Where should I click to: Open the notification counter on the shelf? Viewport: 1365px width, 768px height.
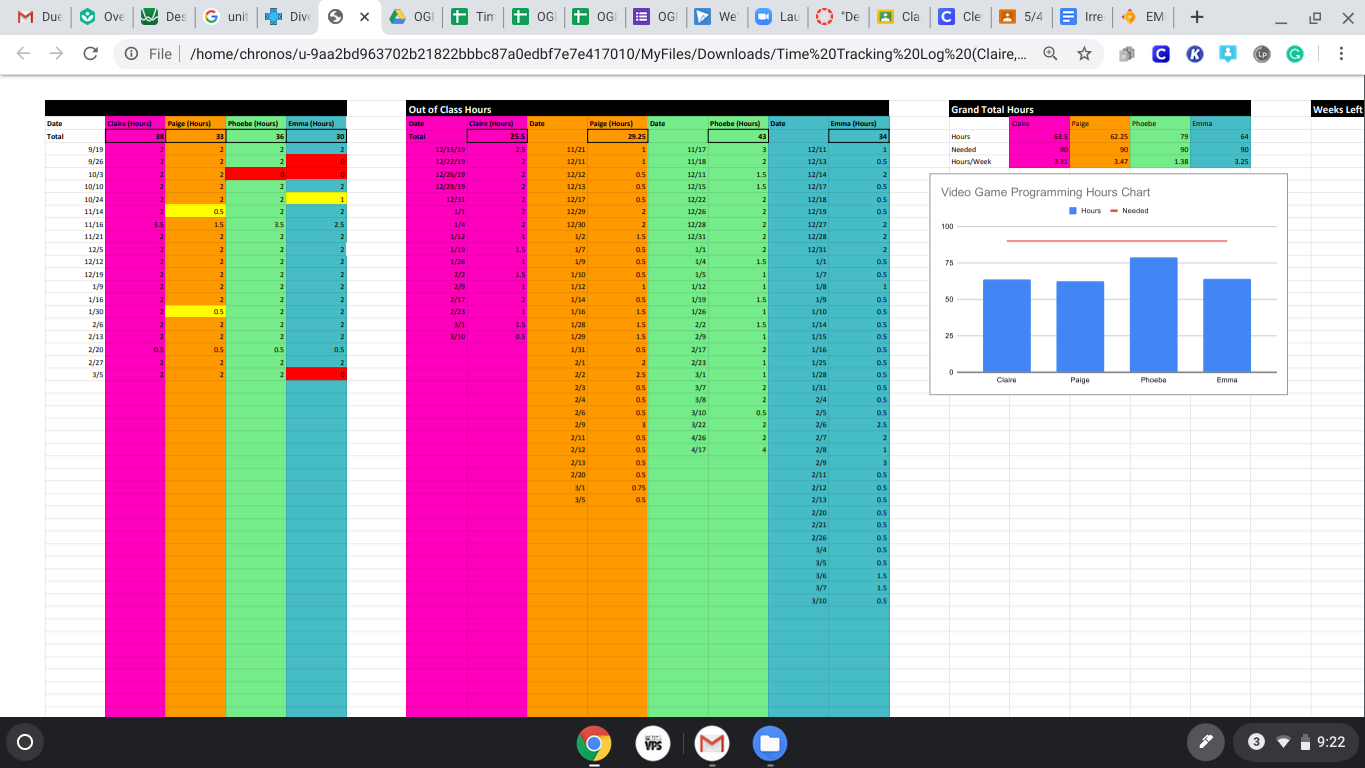point(1258,742)
